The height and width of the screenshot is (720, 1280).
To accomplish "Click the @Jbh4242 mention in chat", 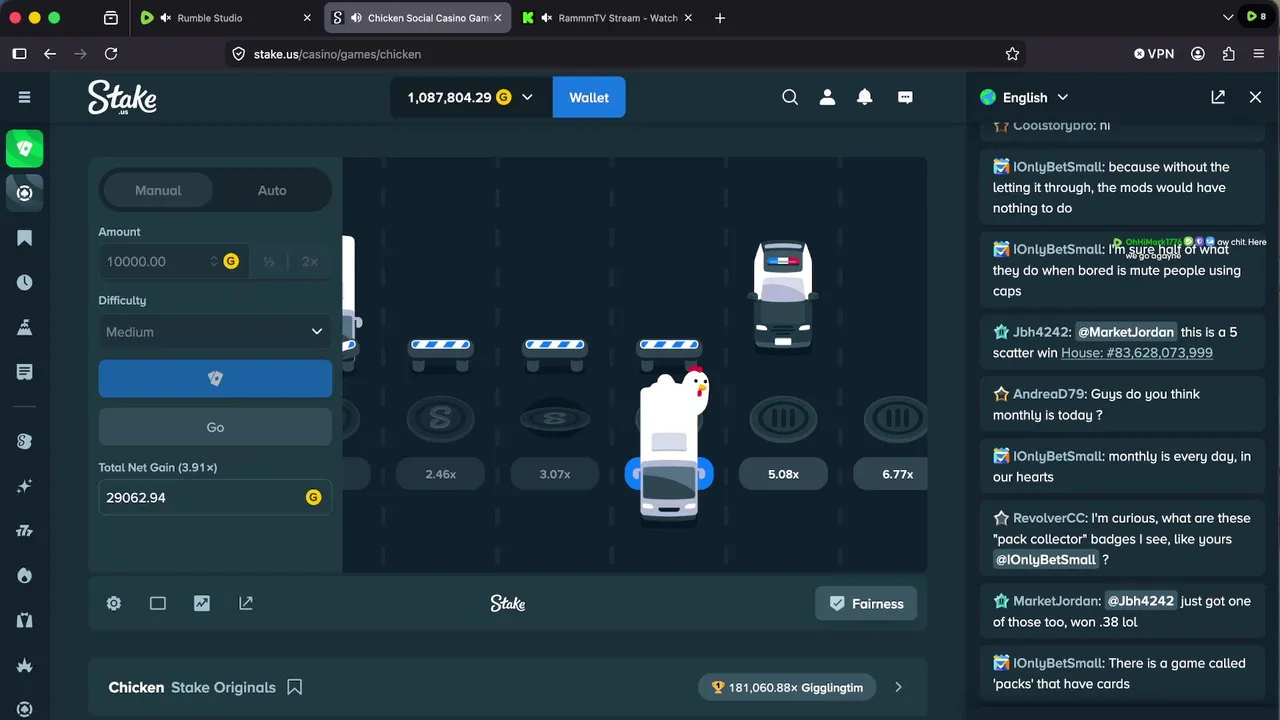I will [1140, 601].
